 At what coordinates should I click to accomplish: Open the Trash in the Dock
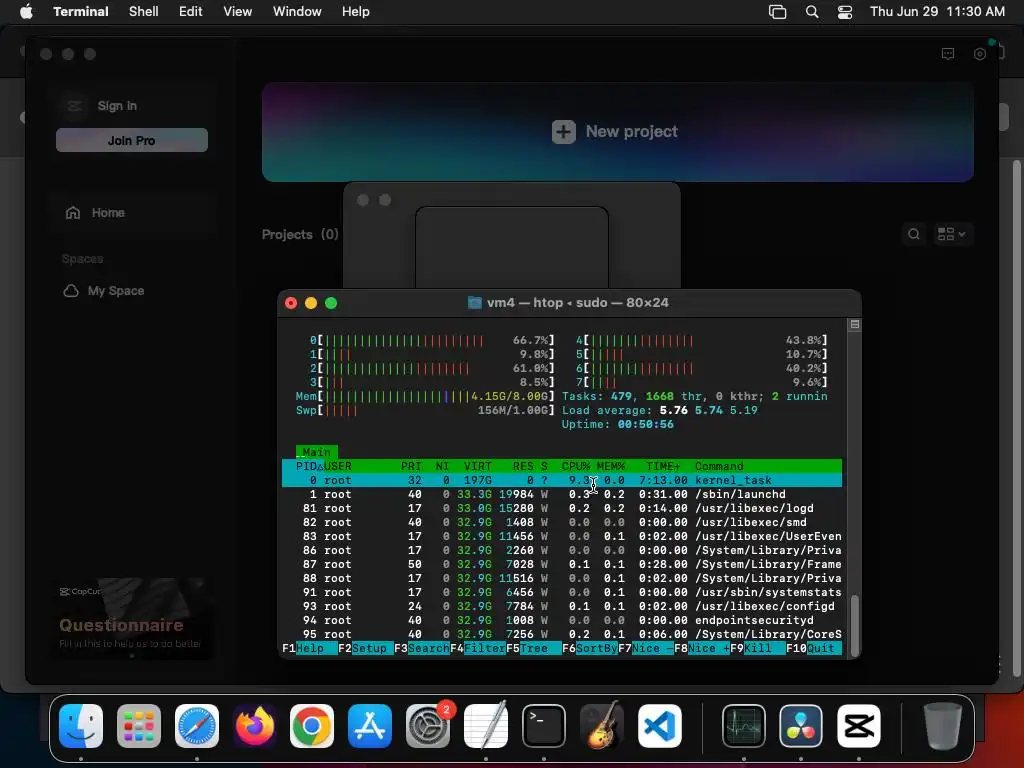943,726
